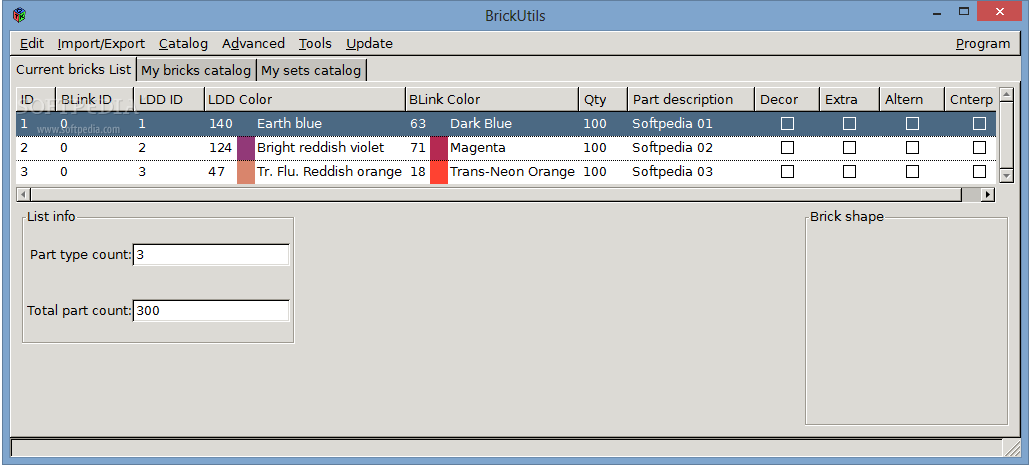Toggle Cnterp checkbox for Softpedia 03
The height and width of the screenshot is (465, 1029).
[x=979, y=172]
